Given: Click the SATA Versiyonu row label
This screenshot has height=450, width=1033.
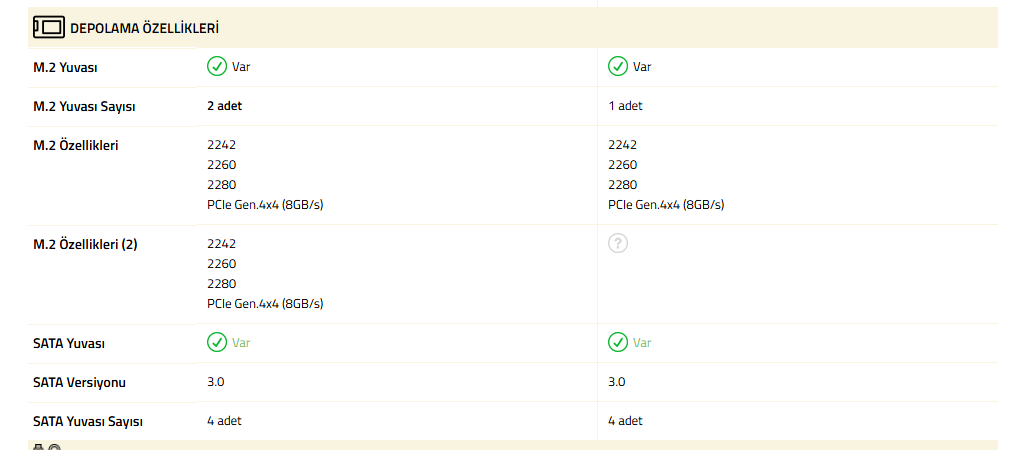Looking at the screenshot, I should pyautogui.click(x=80, y=382).
